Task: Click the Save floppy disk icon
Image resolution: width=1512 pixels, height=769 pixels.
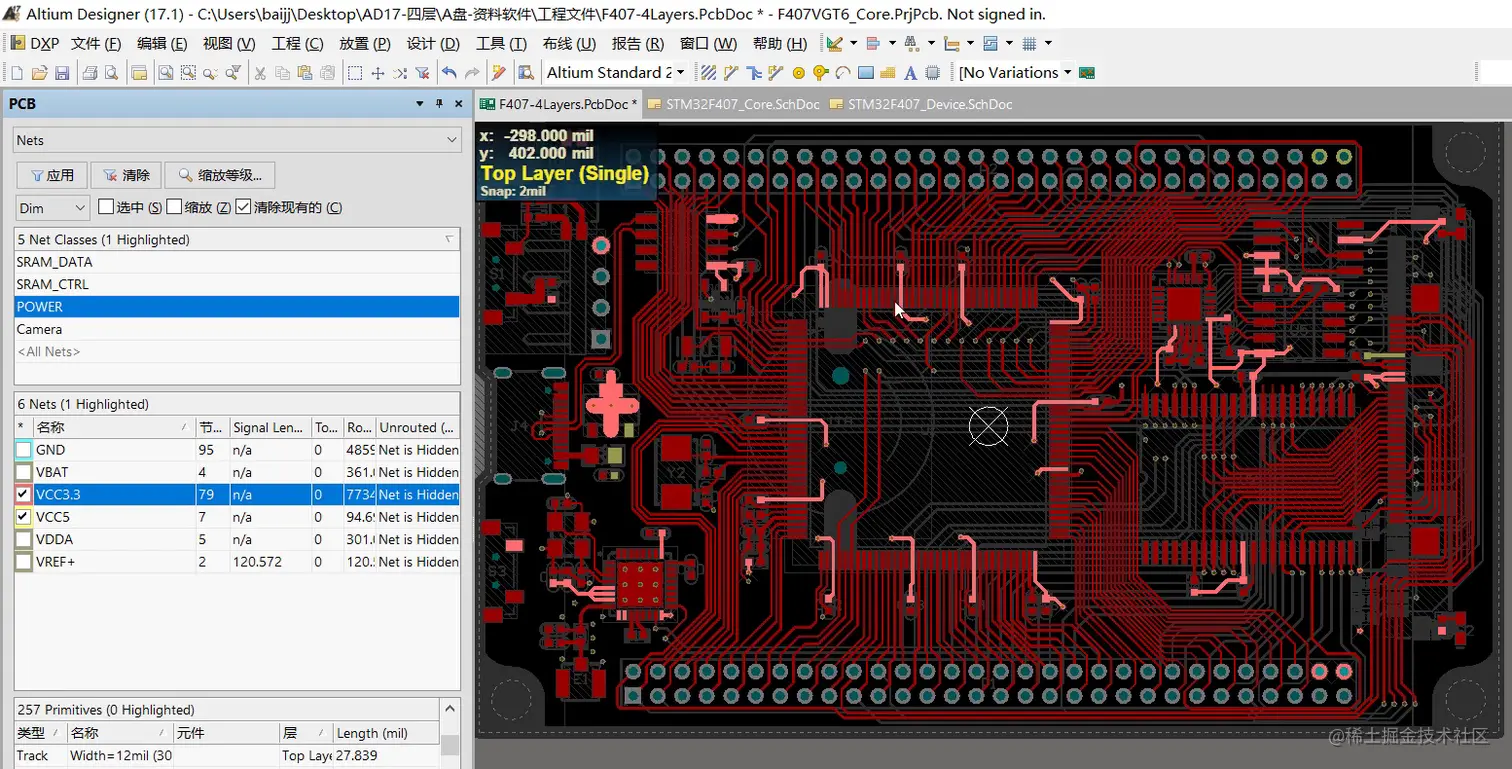Action: click(62, 73)
